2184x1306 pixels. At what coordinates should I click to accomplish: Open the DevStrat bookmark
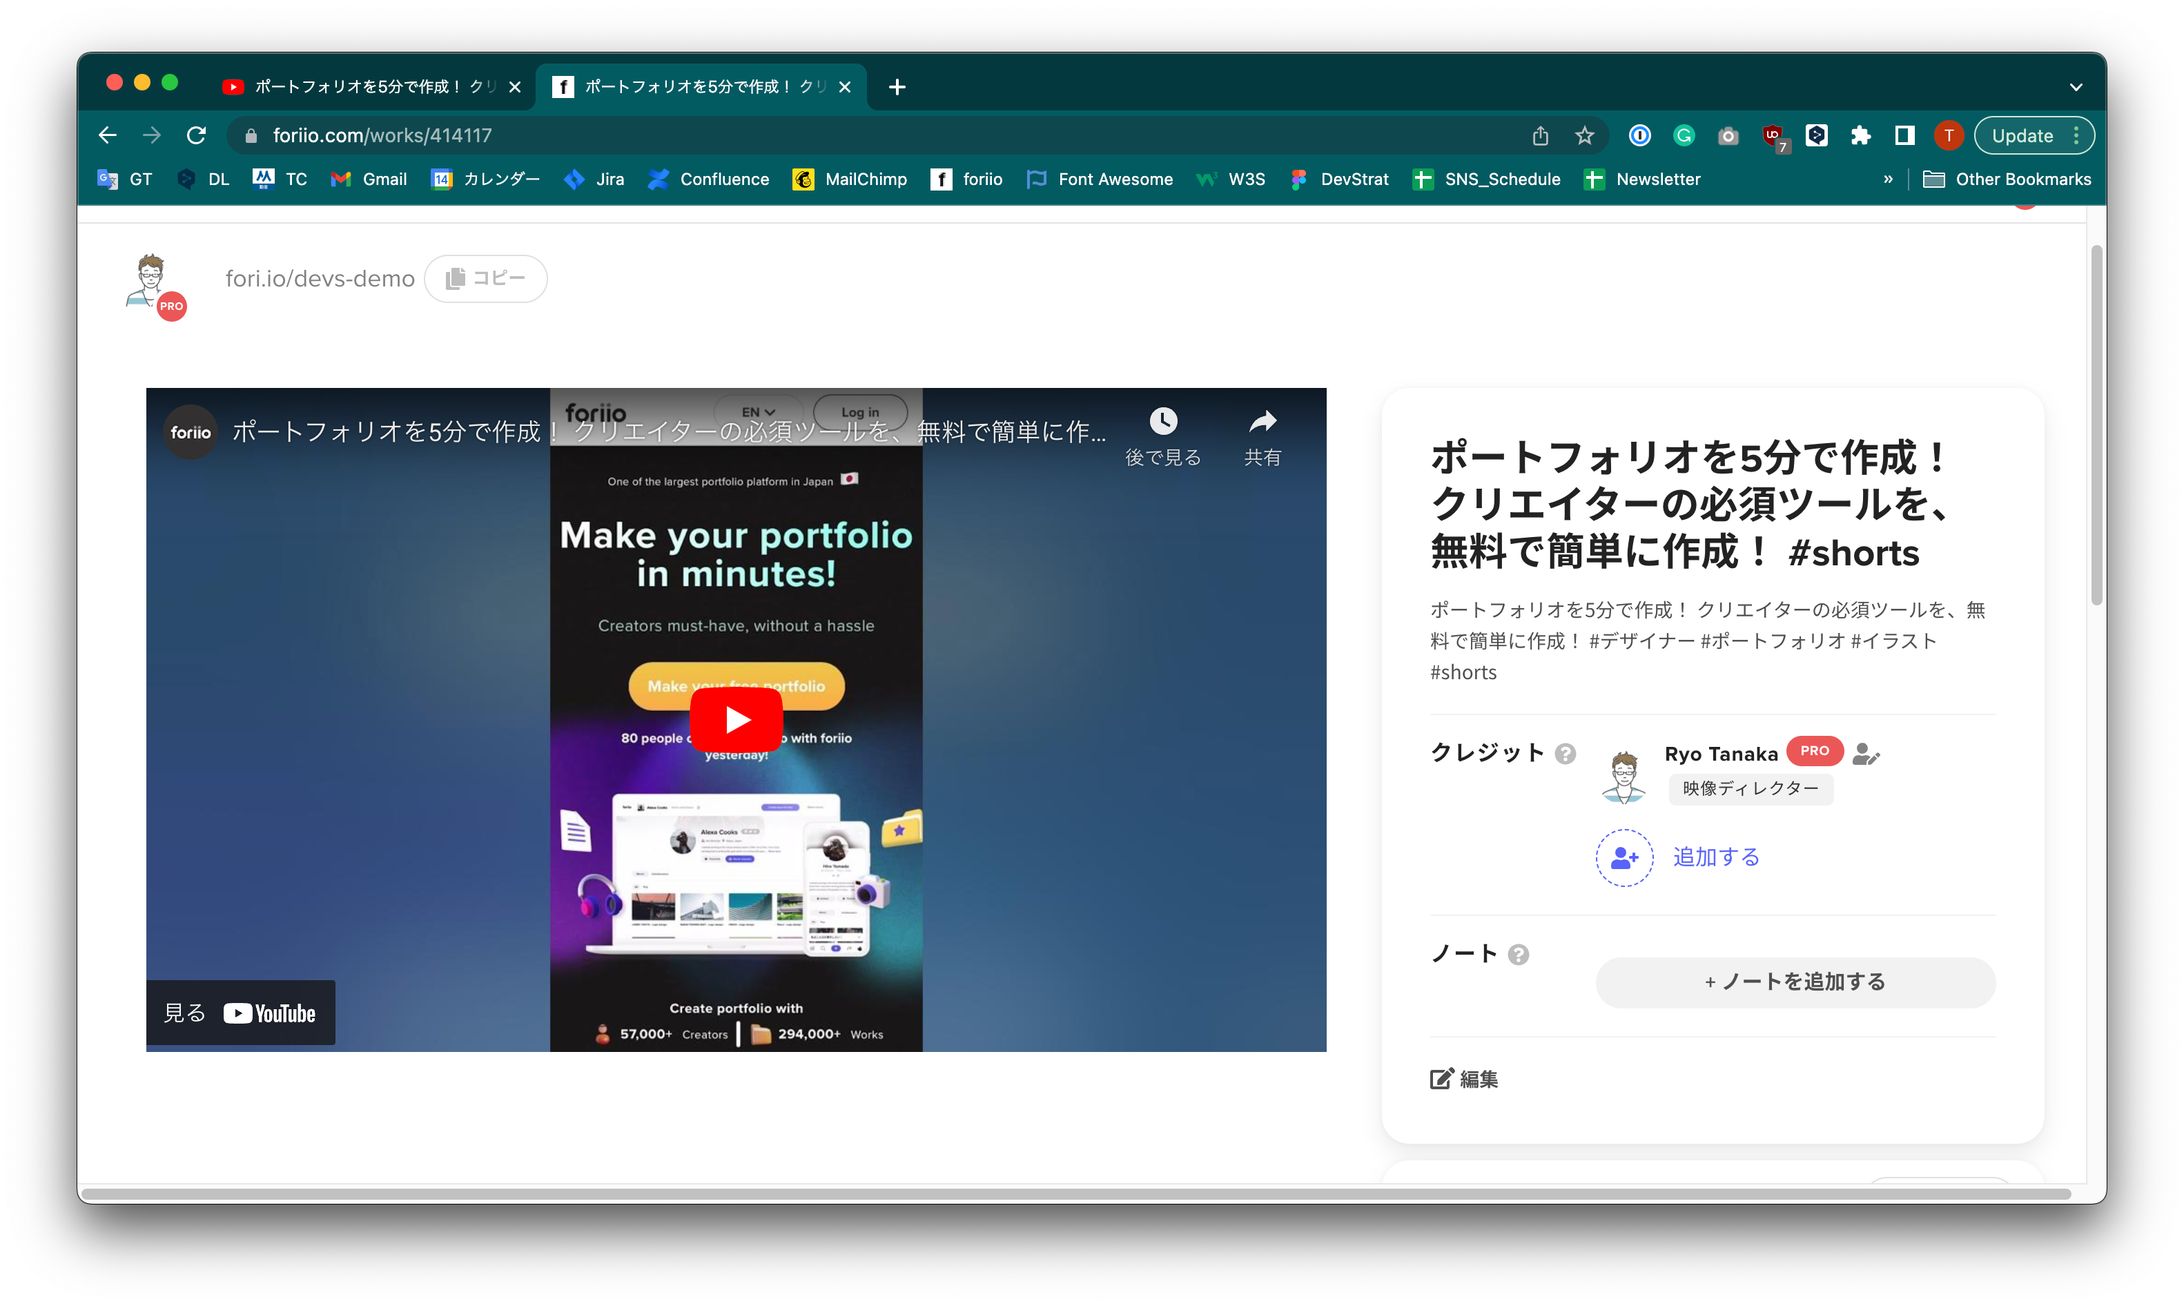pos(1339,179)
